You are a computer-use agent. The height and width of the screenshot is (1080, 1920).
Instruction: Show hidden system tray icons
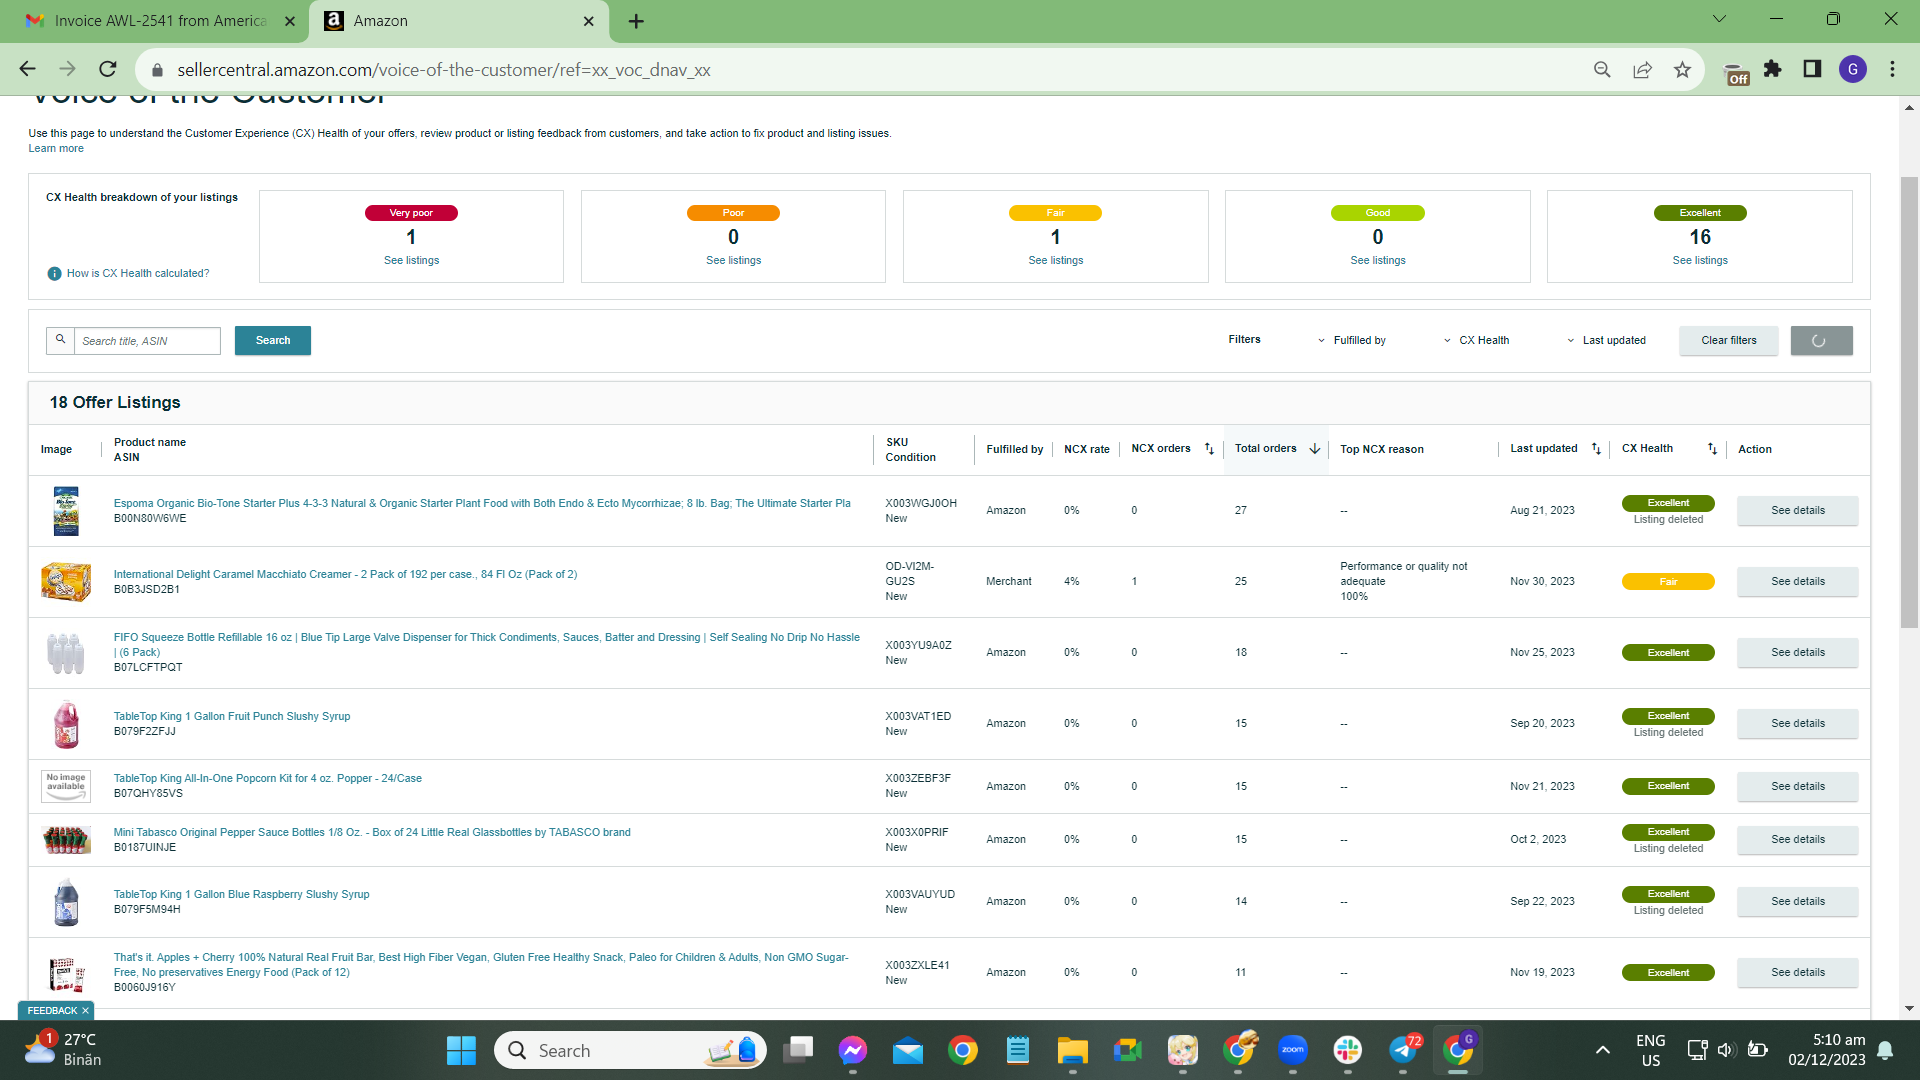coord(1602,1050)
